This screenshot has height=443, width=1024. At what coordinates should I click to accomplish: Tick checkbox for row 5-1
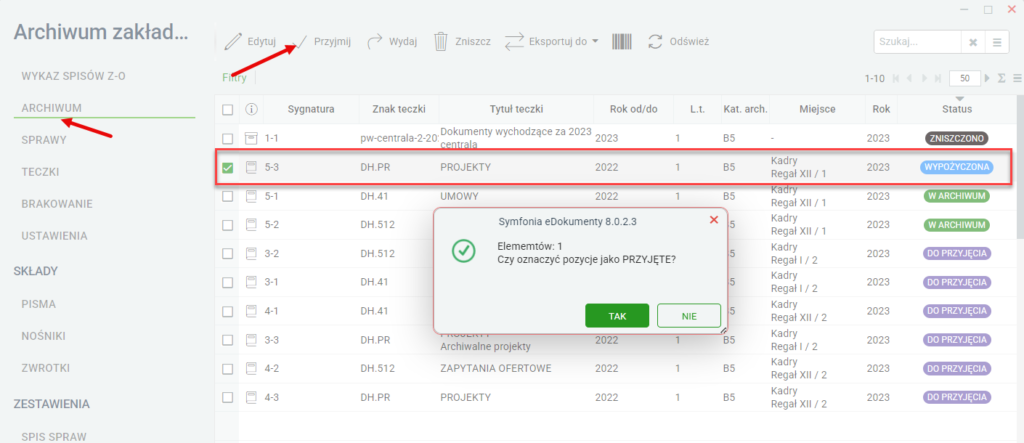(227, 196)
